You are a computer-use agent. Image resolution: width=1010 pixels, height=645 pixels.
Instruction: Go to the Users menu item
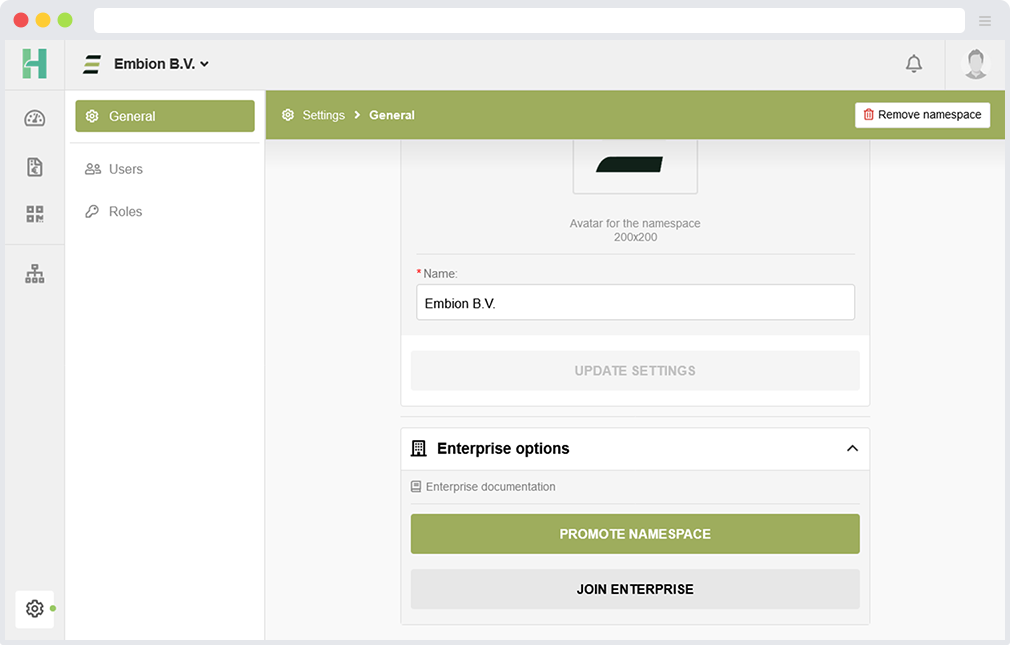tap(125, 169)
